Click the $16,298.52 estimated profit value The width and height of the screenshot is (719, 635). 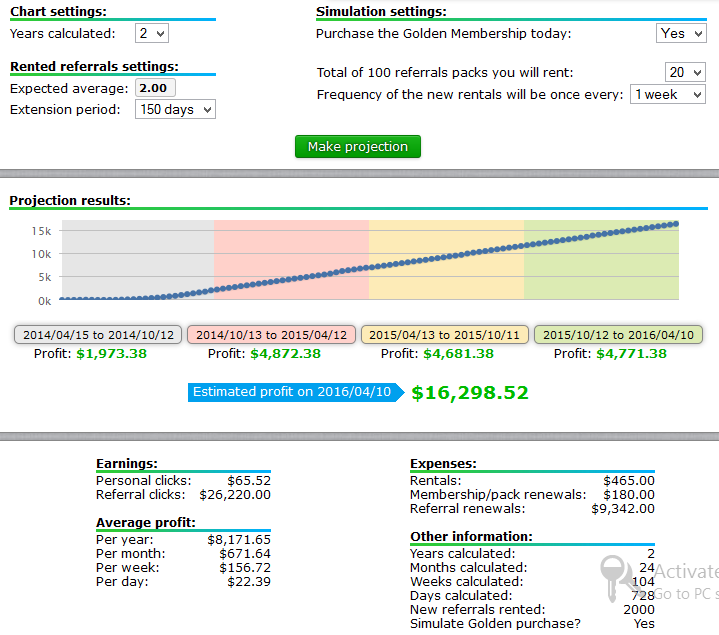(x=470, y=392)
